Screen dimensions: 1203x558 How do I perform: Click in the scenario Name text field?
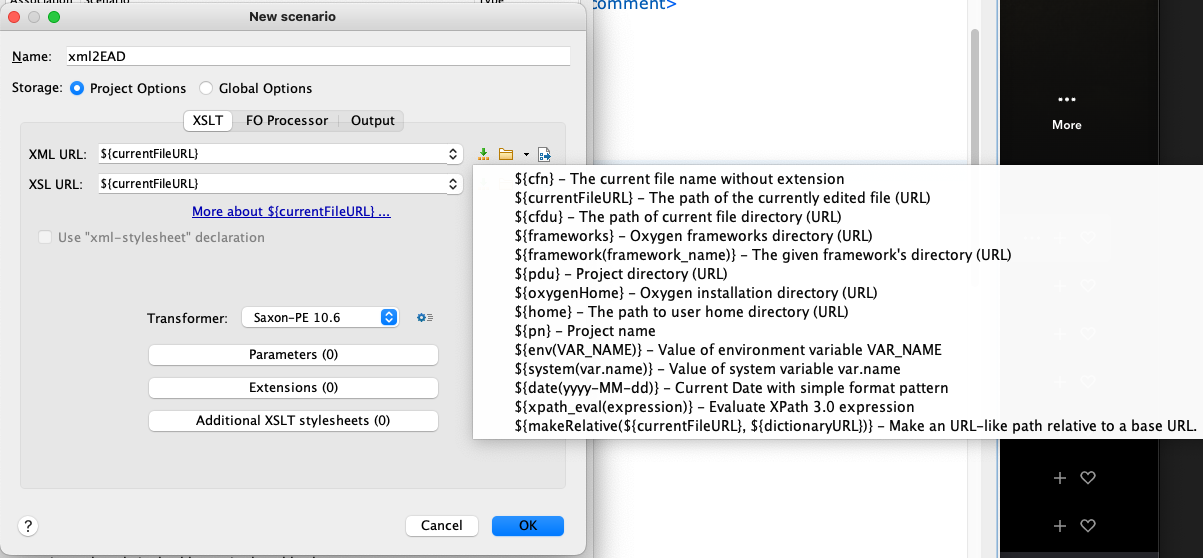(x=318, y=56)
